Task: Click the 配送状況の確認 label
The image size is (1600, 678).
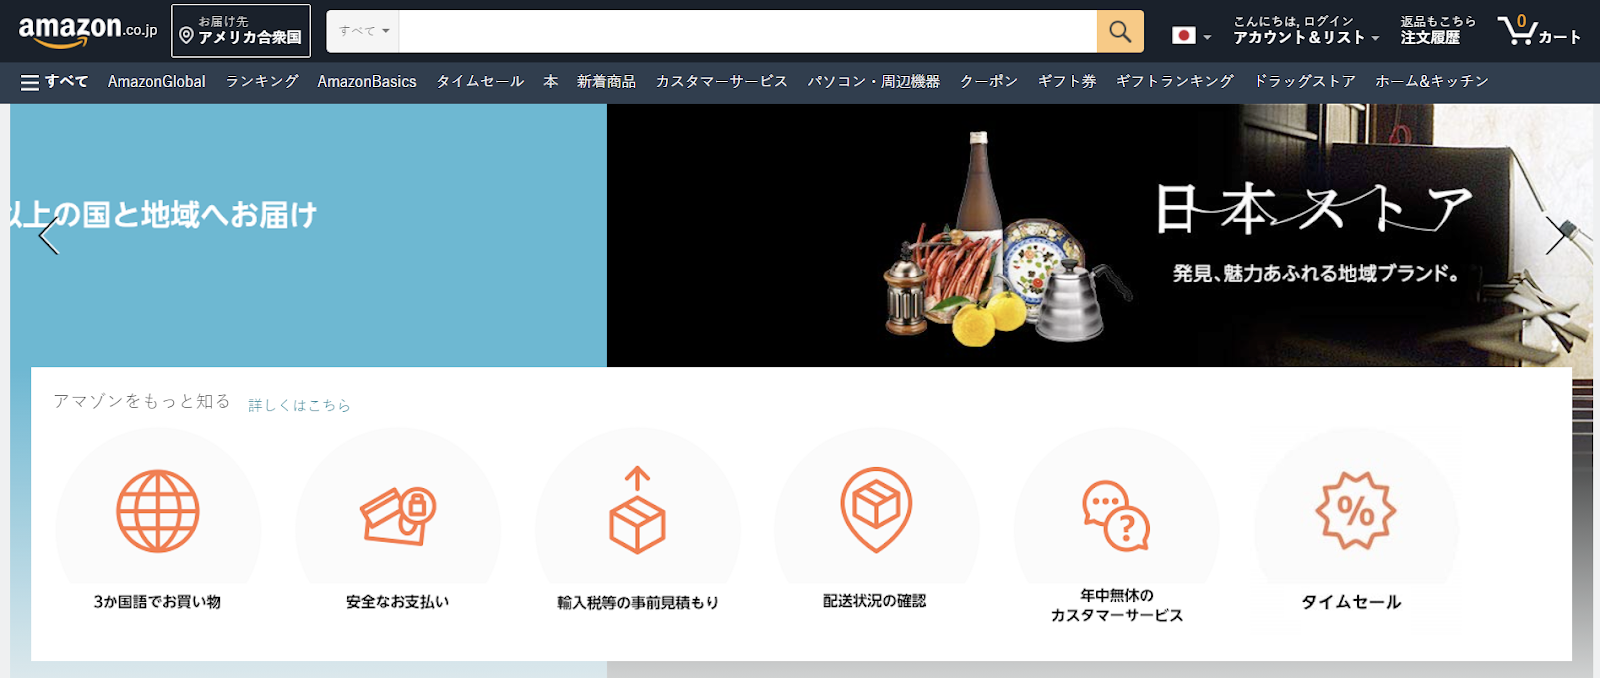Action: point(875,601)
